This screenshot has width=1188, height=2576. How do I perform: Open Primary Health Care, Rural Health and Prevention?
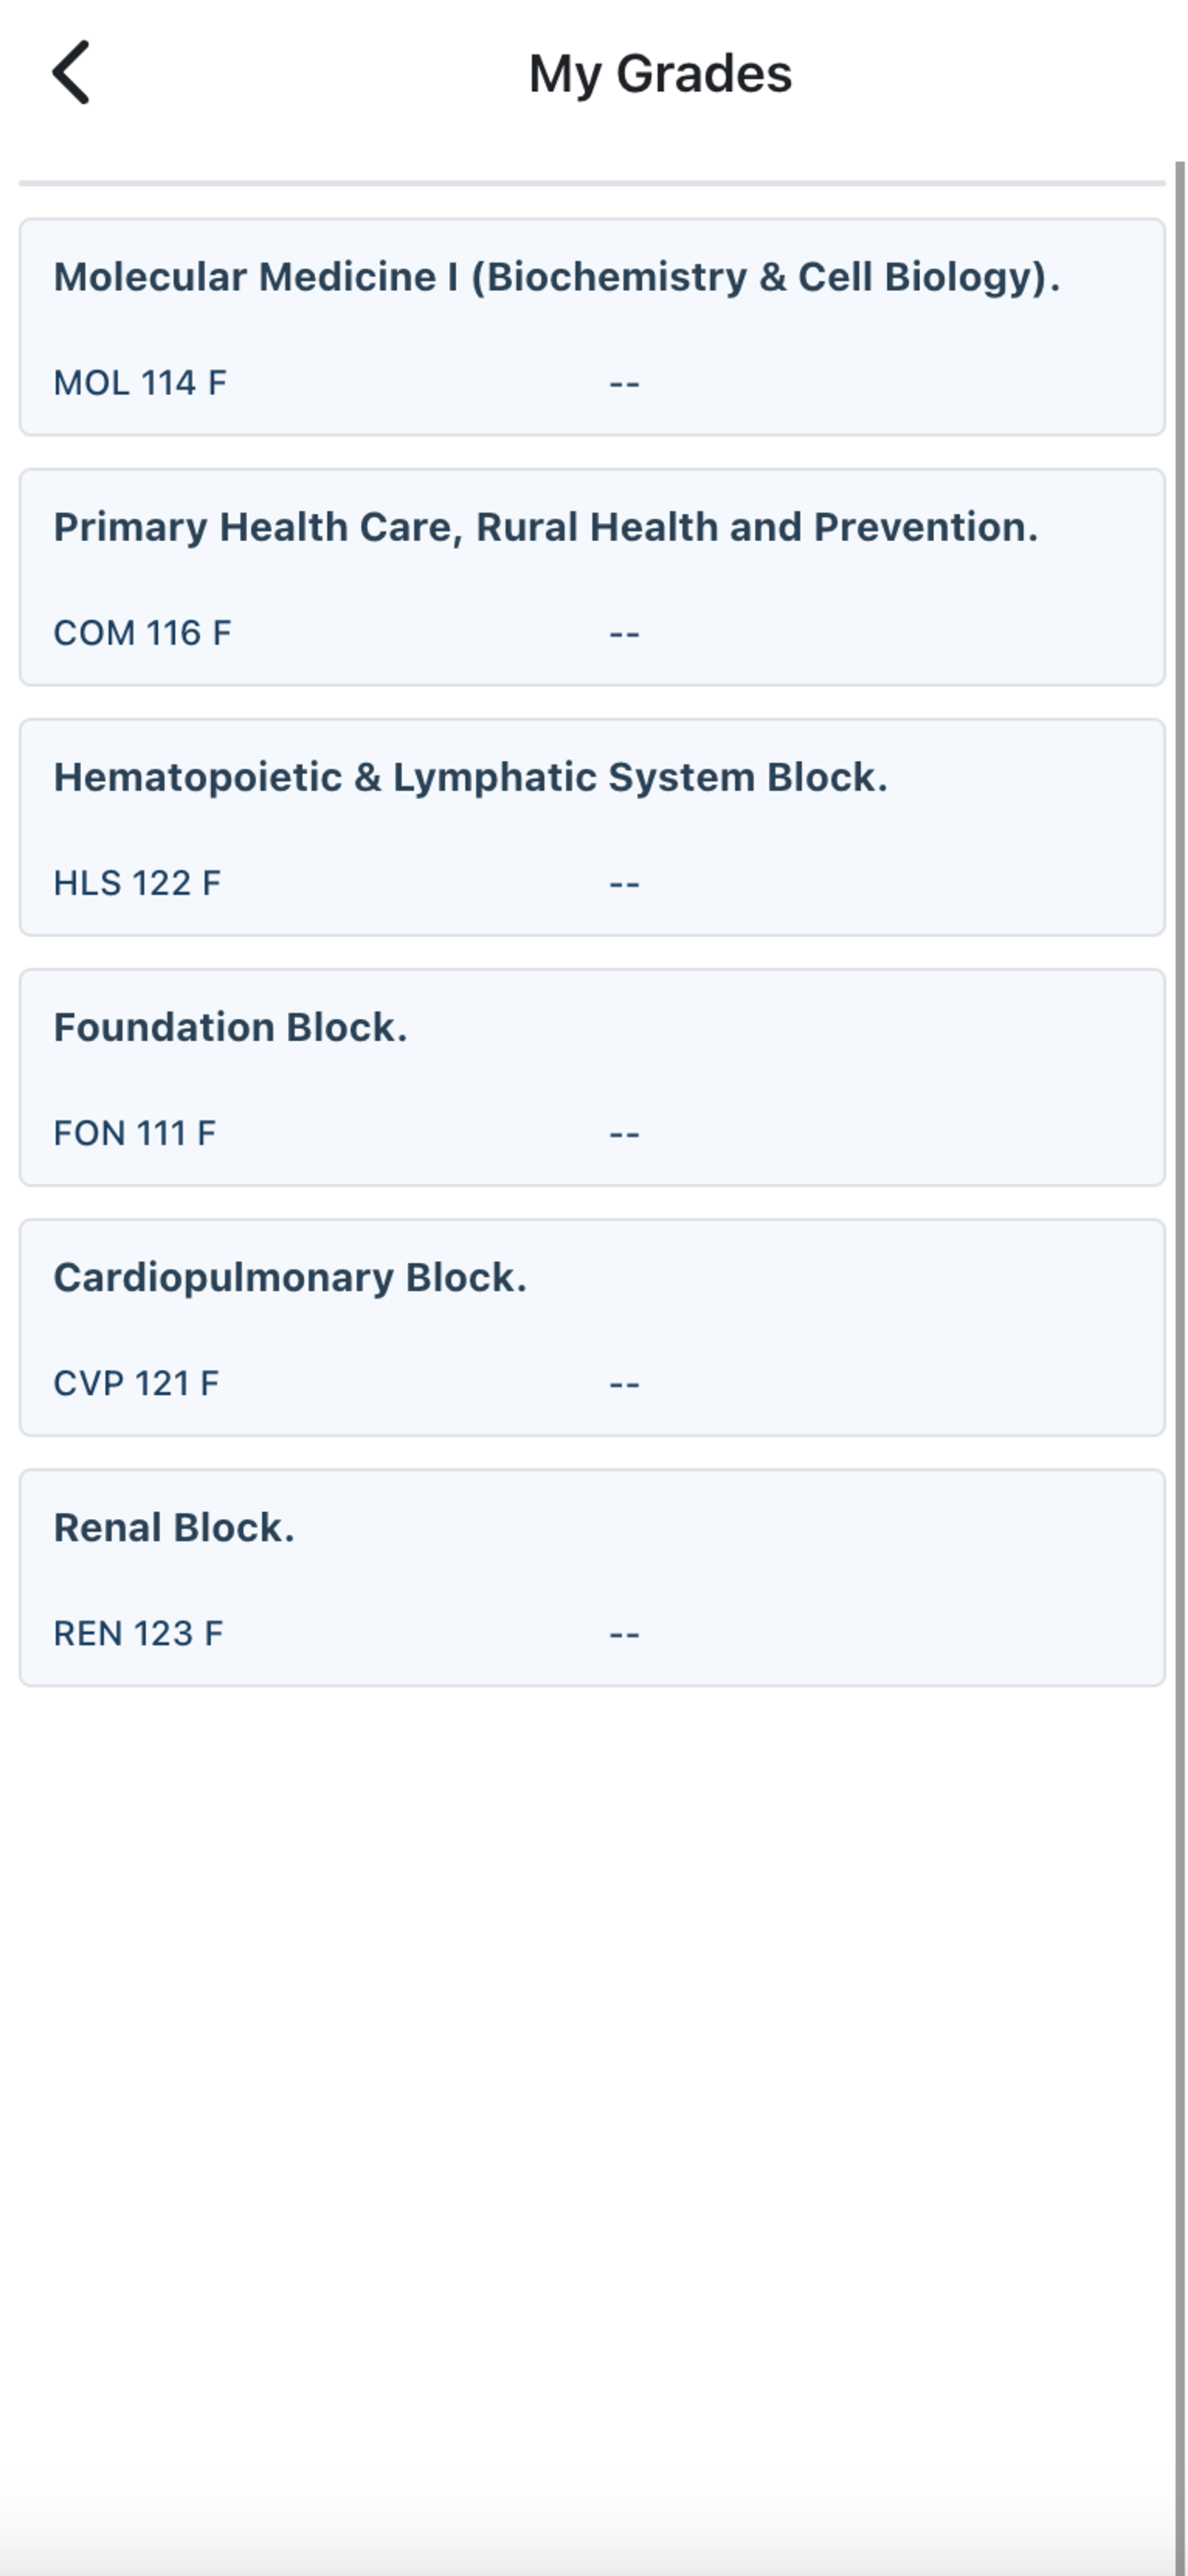pyautogui.click(x=546, y=527)
